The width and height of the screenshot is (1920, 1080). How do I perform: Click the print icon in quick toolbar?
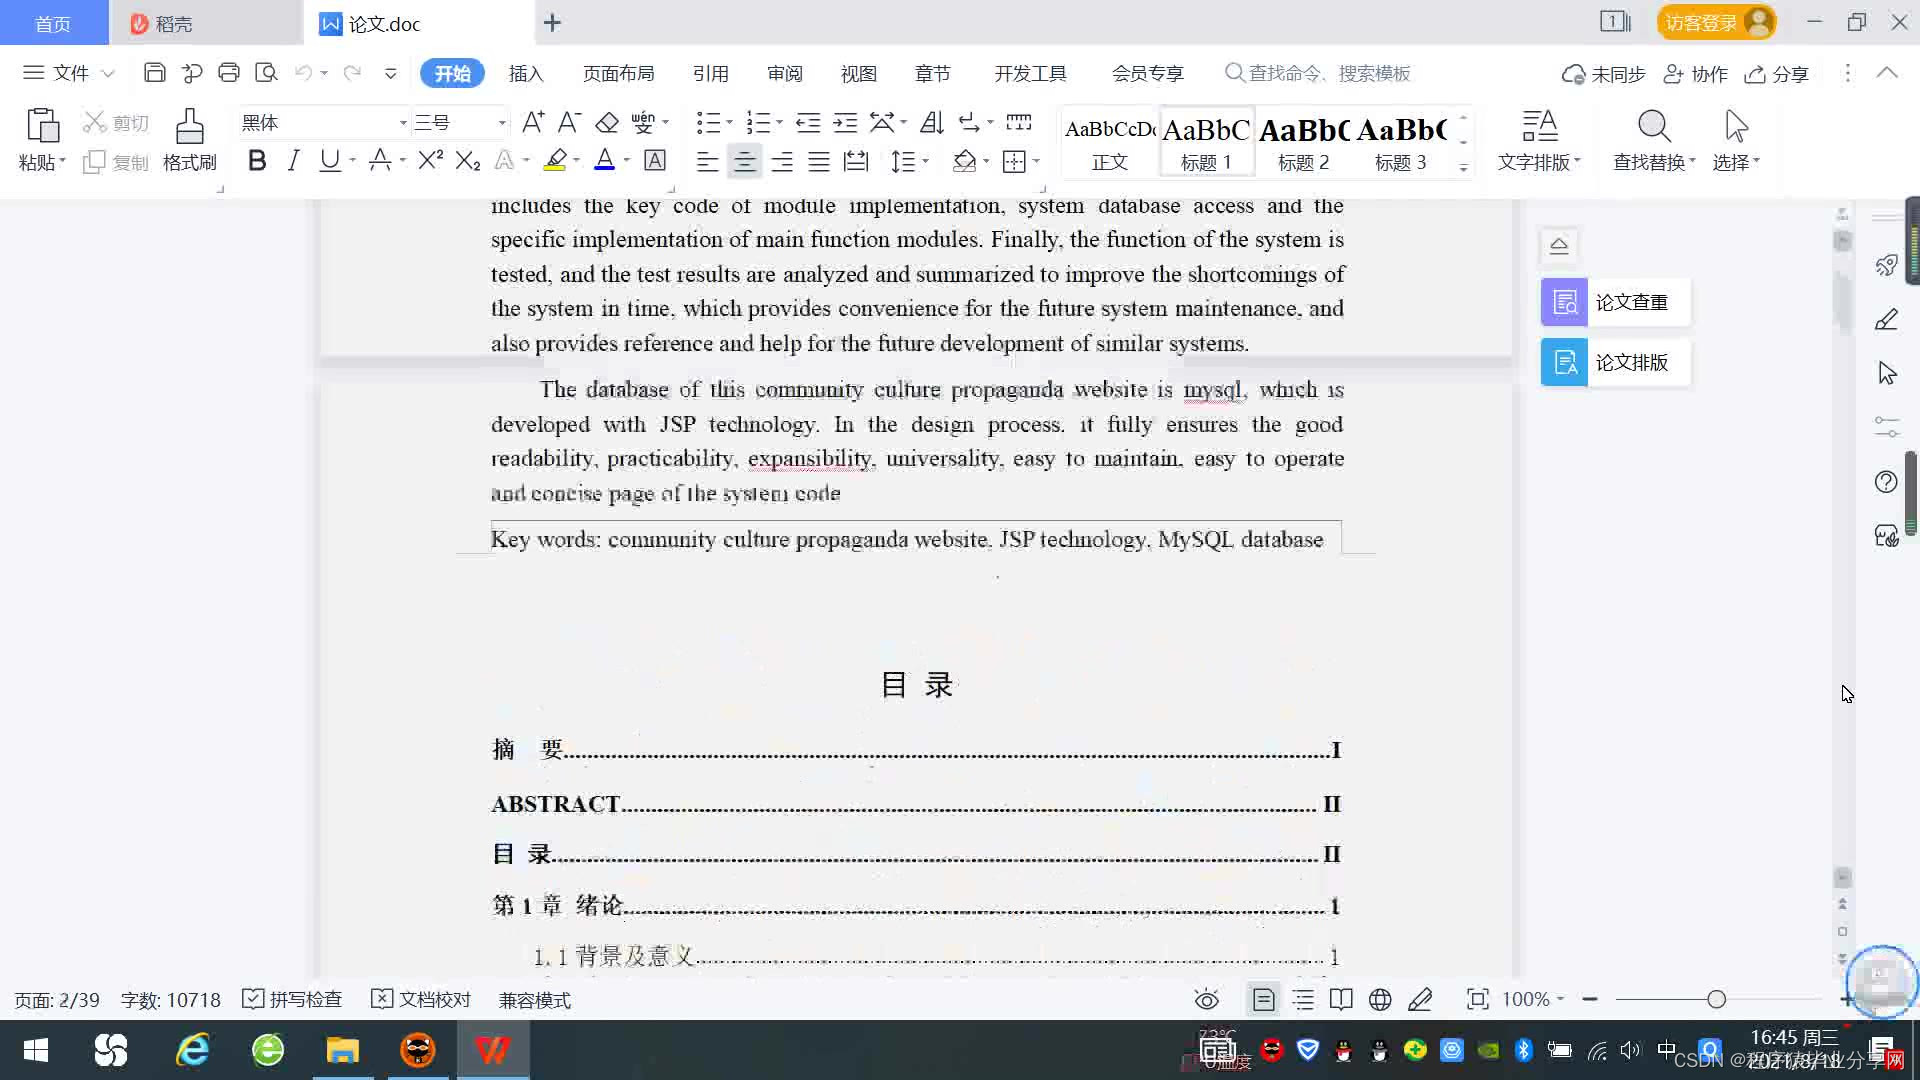[x=229, y=73]
